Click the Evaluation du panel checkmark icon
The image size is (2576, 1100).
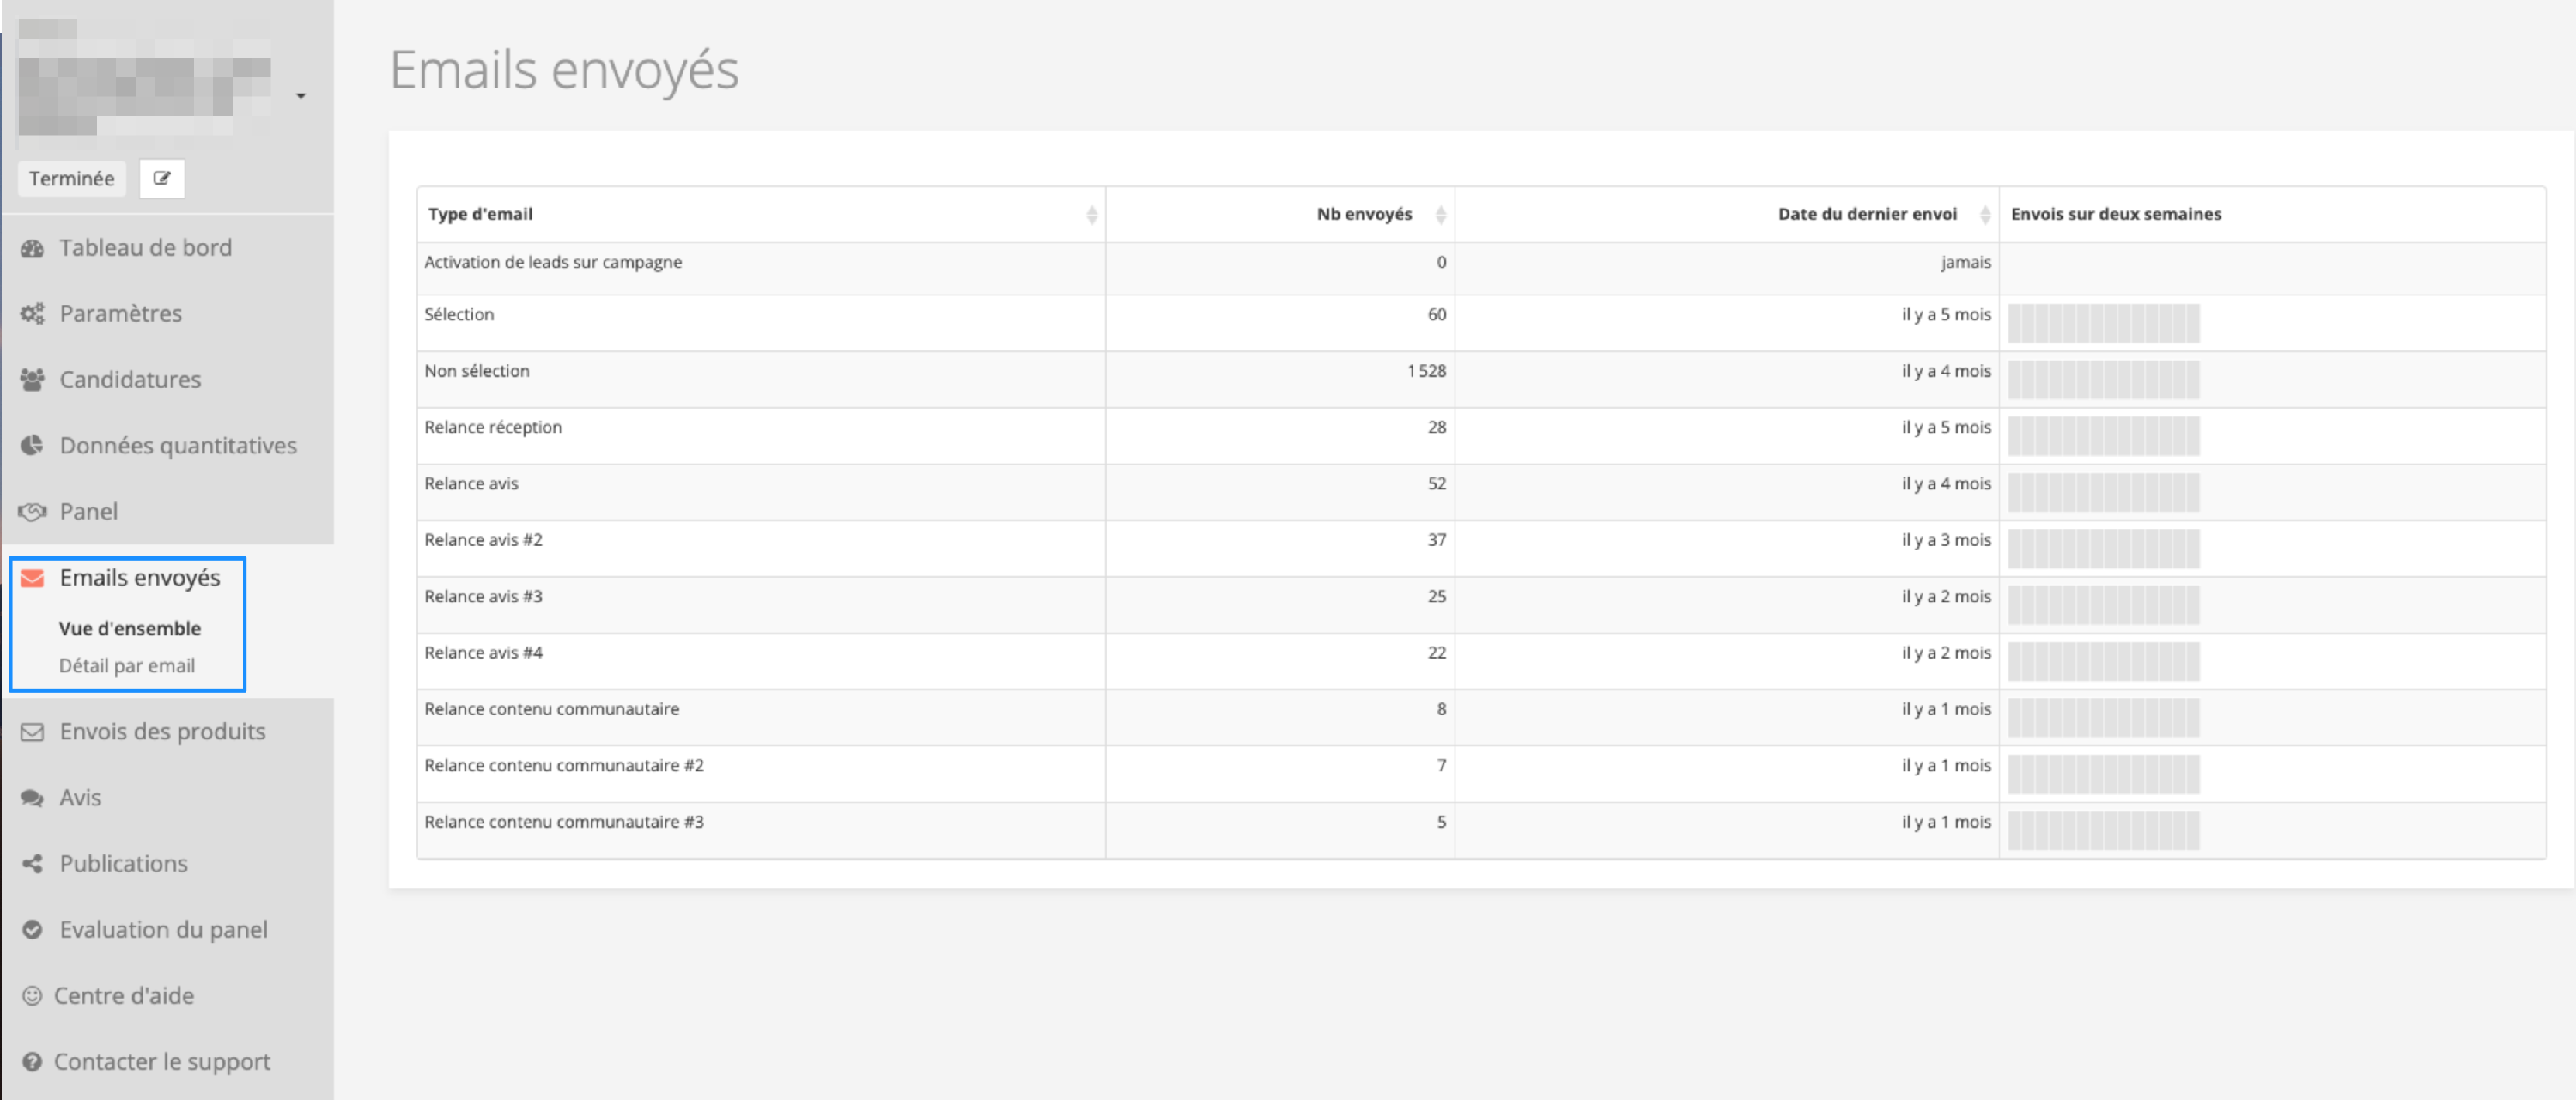pos(32,930)
